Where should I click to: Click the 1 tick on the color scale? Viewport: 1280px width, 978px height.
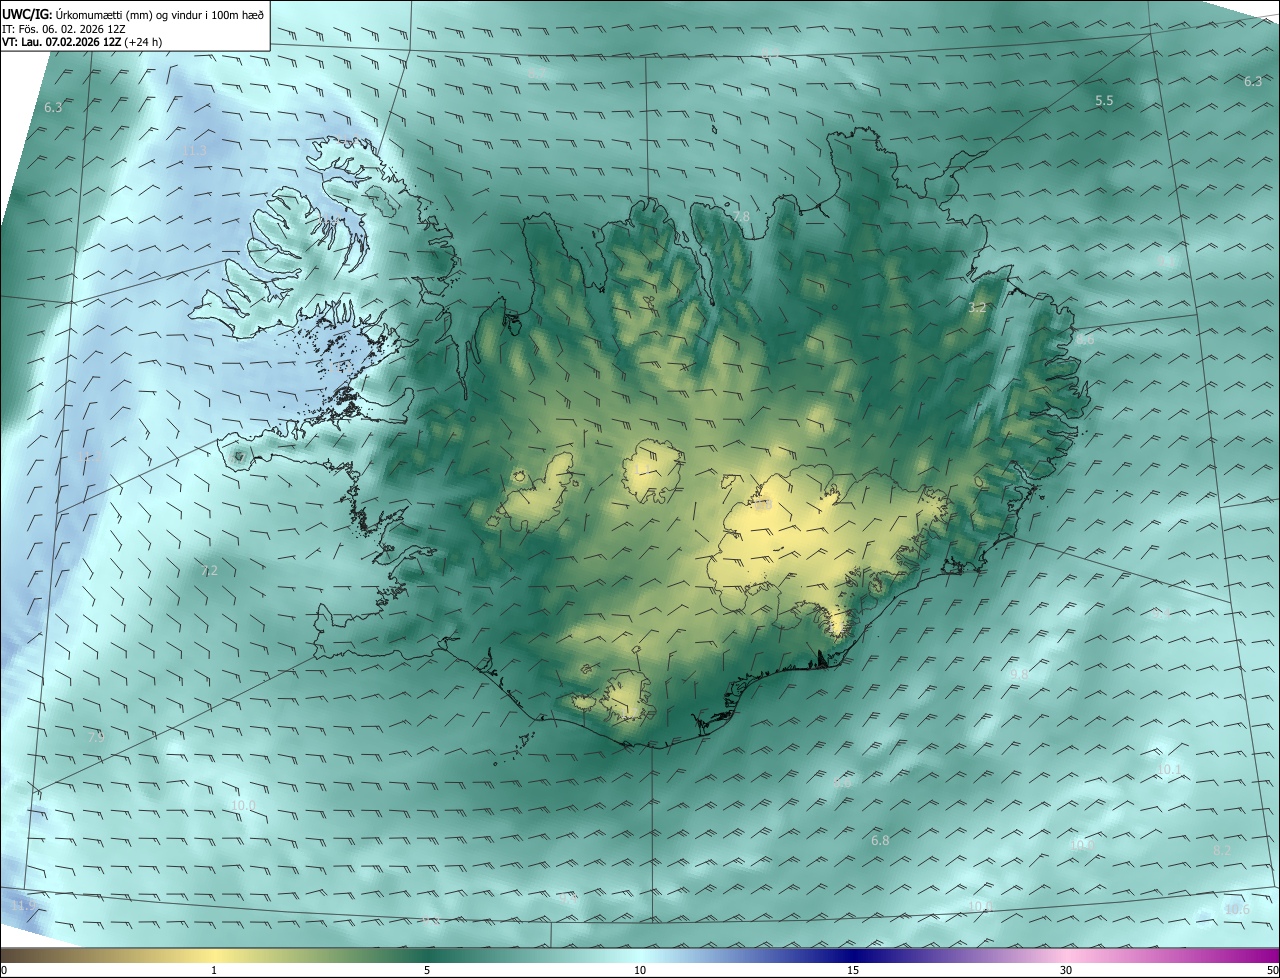pyautogui.click(x=214, y=971)
